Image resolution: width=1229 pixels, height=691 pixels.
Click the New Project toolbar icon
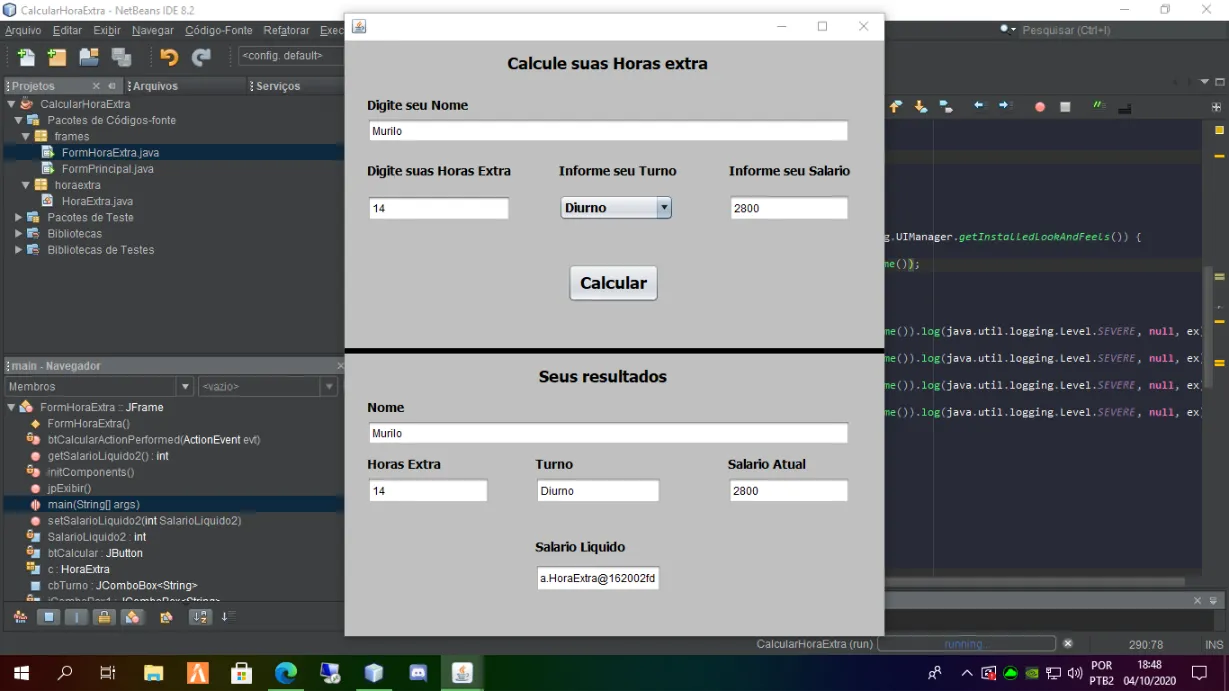point(57,57)
